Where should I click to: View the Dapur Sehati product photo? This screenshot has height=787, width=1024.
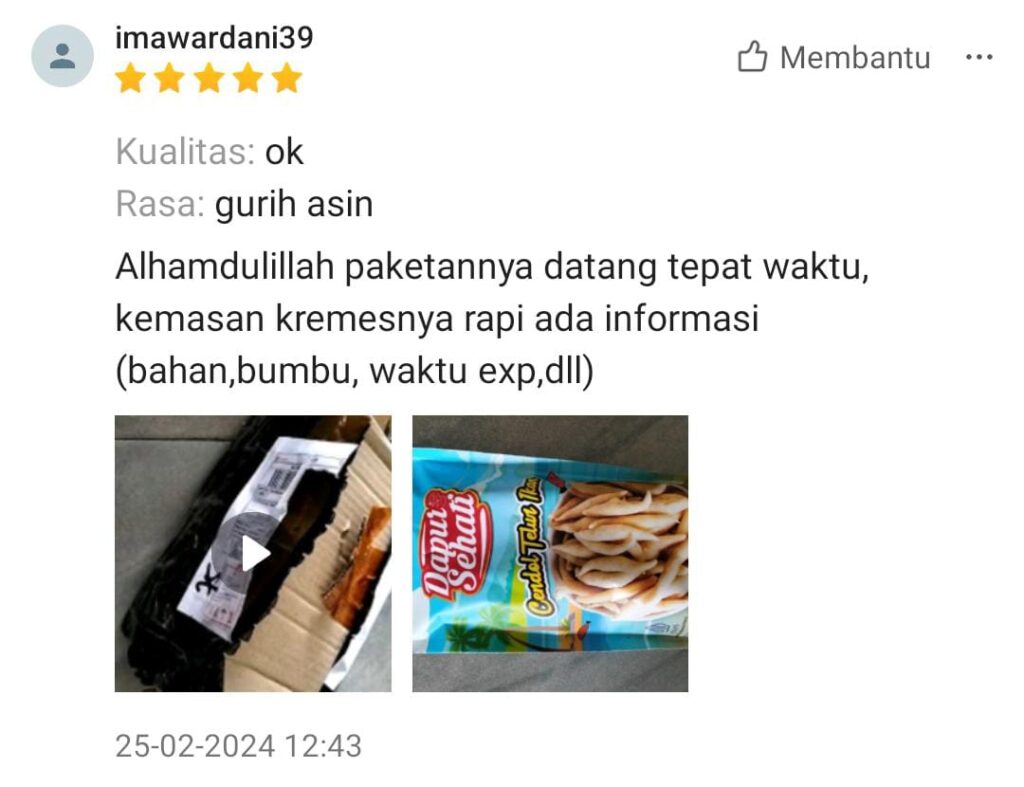pos(550,554)
